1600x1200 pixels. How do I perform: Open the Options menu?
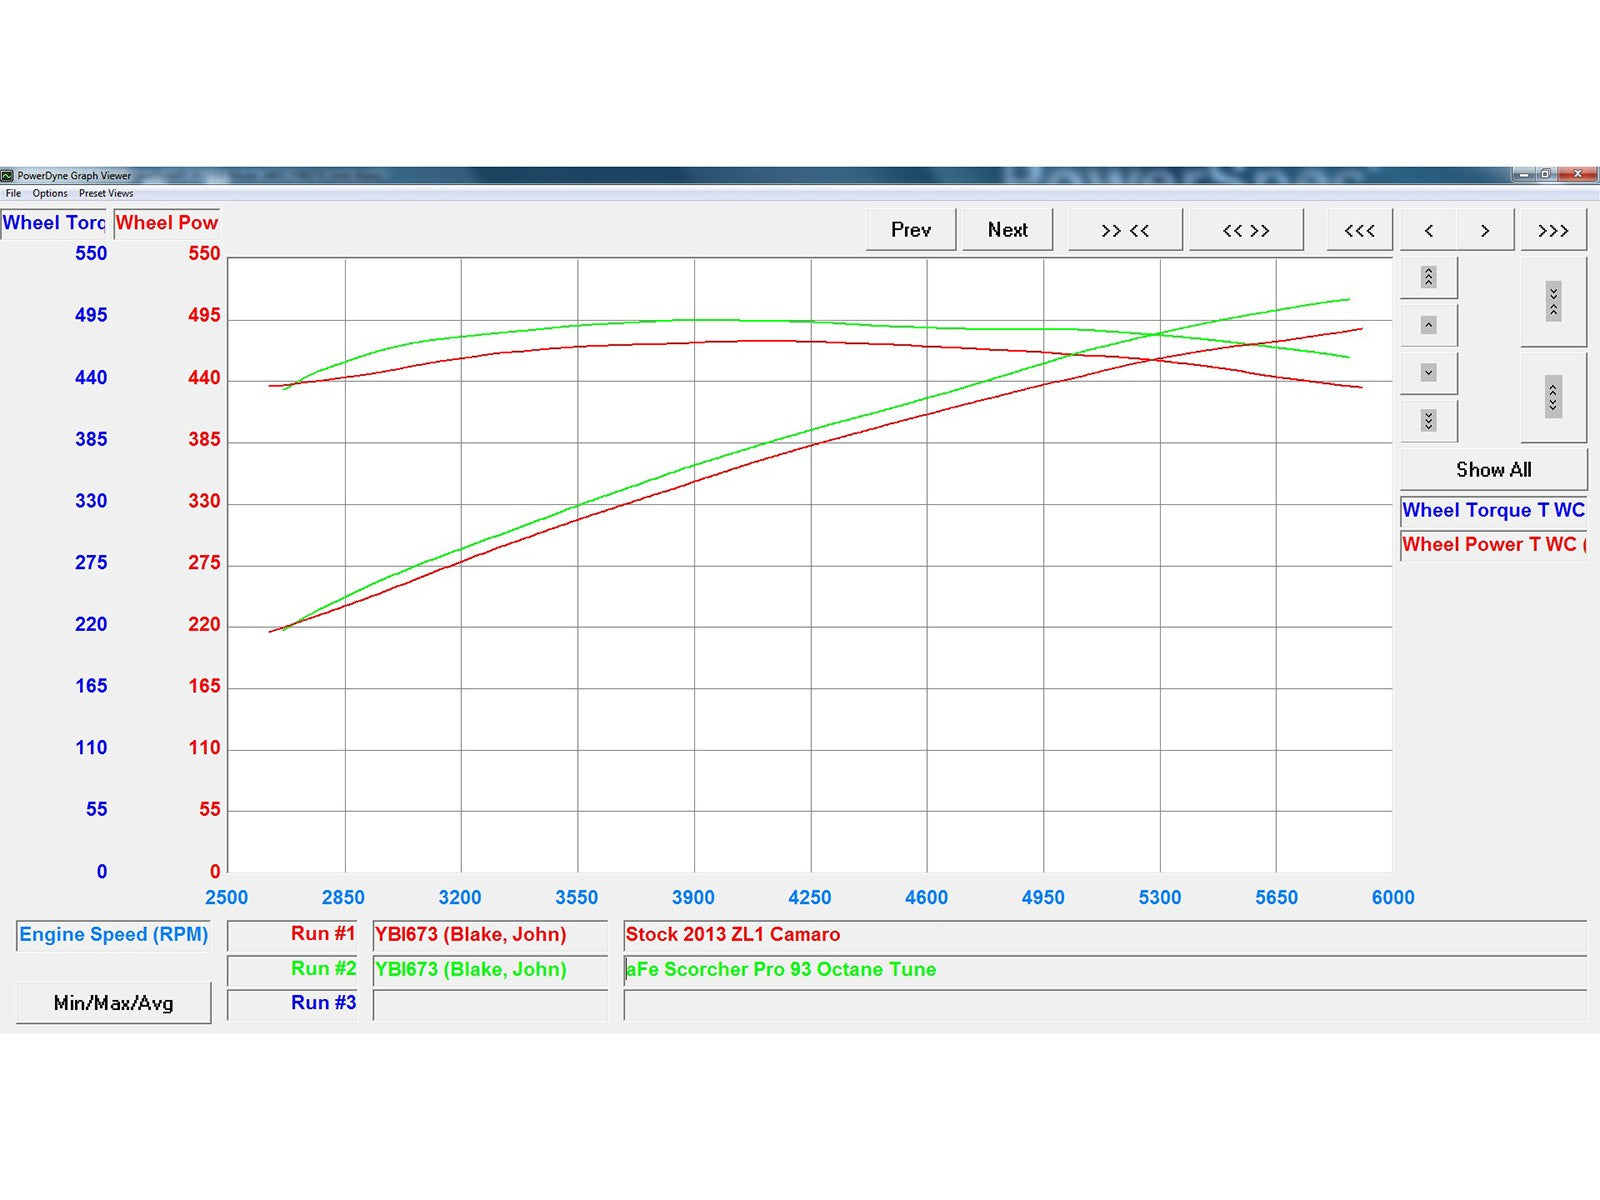click(50, 194)
